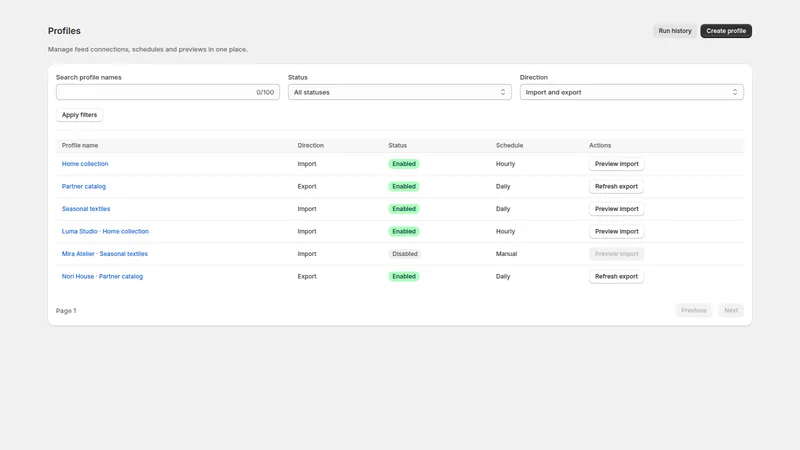This screenshot has width=800, height=450.
Task: Click Enabled badge in Home collection row
Action: tap(404, 164)
